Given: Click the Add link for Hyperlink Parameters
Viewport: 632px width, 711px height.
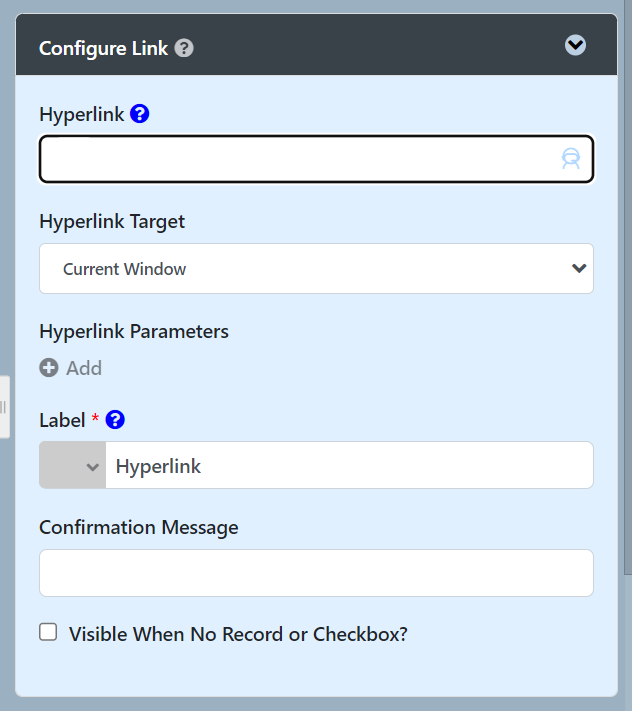Looking at the screenshot, I should click(84, 368).
